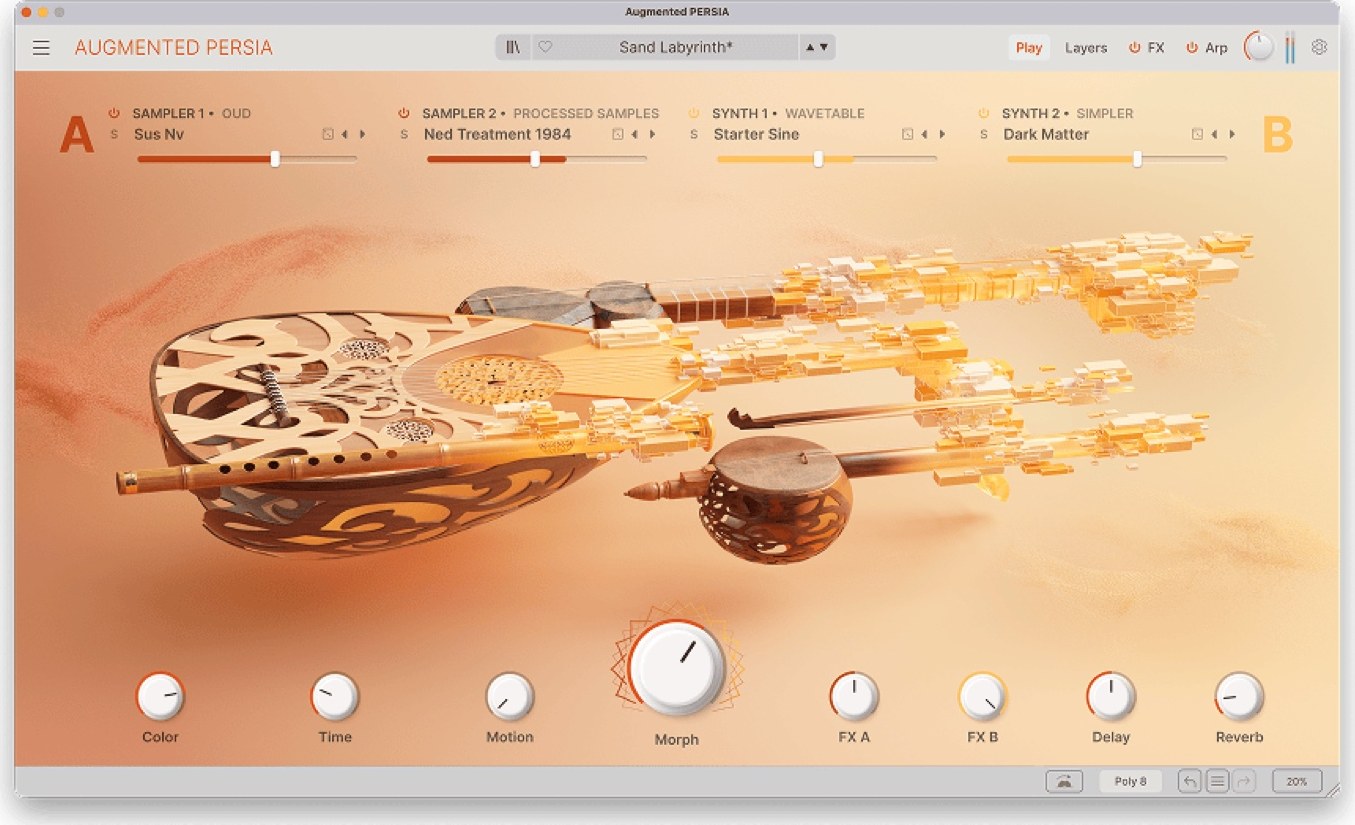Click the macro controls icon left of Poly 8
Screen dimensions: 1355x825
point(1064,781)
